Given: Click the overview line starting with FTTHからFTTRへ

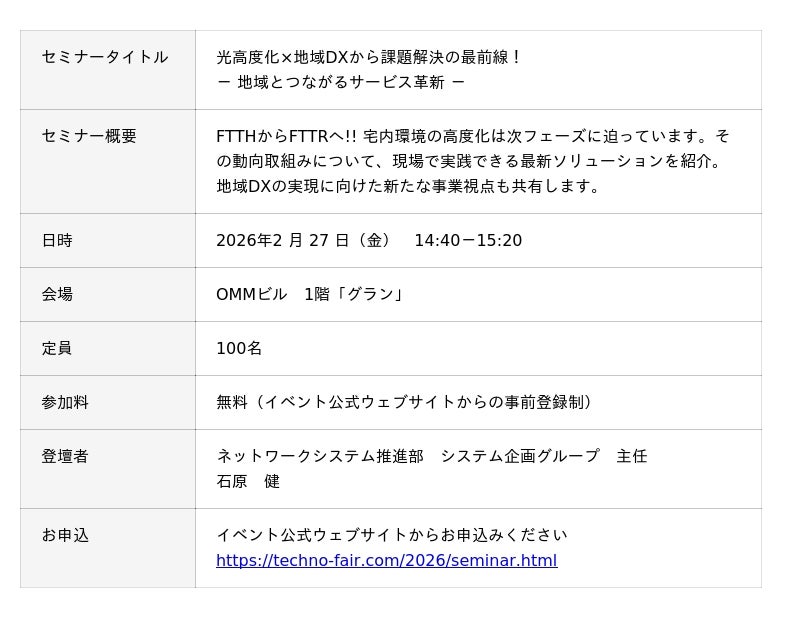Looking at the screenshot, I should [x=472, y=136].
